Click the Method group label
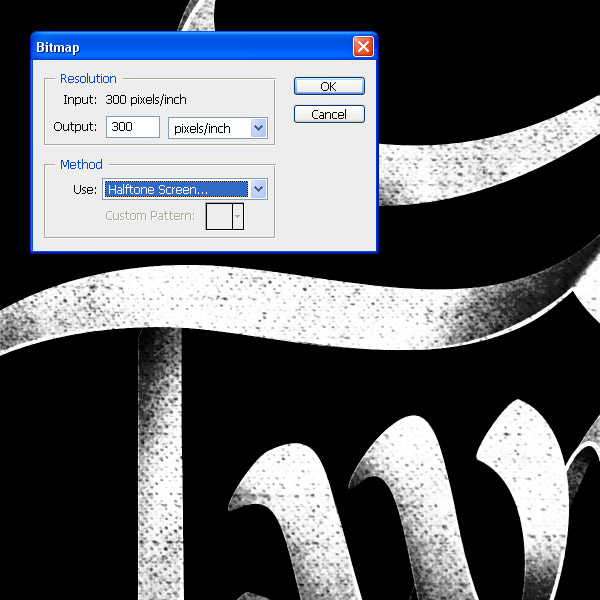The height and width of the screenshot is (600, 600). (81, 165)
